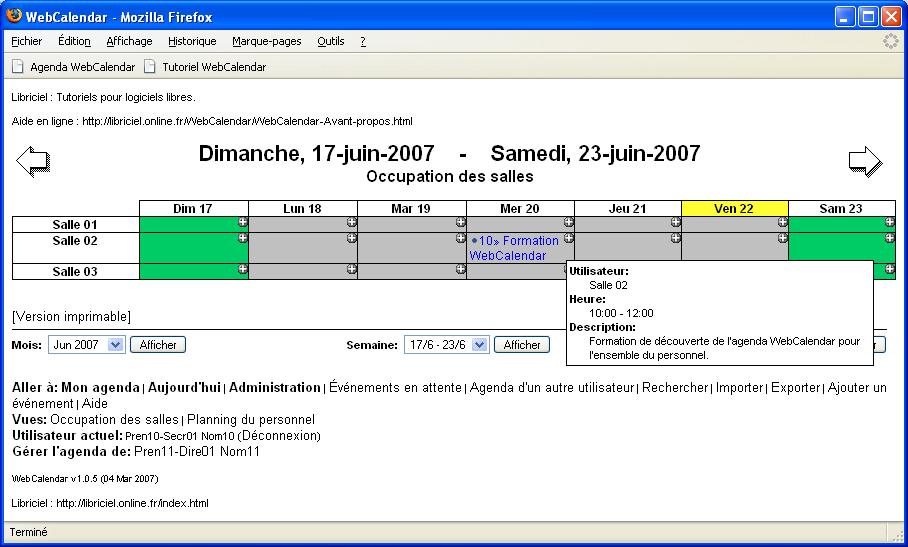
Task: Add event in Salle 01 on Lun 18
Action: (x=352, y=222)
